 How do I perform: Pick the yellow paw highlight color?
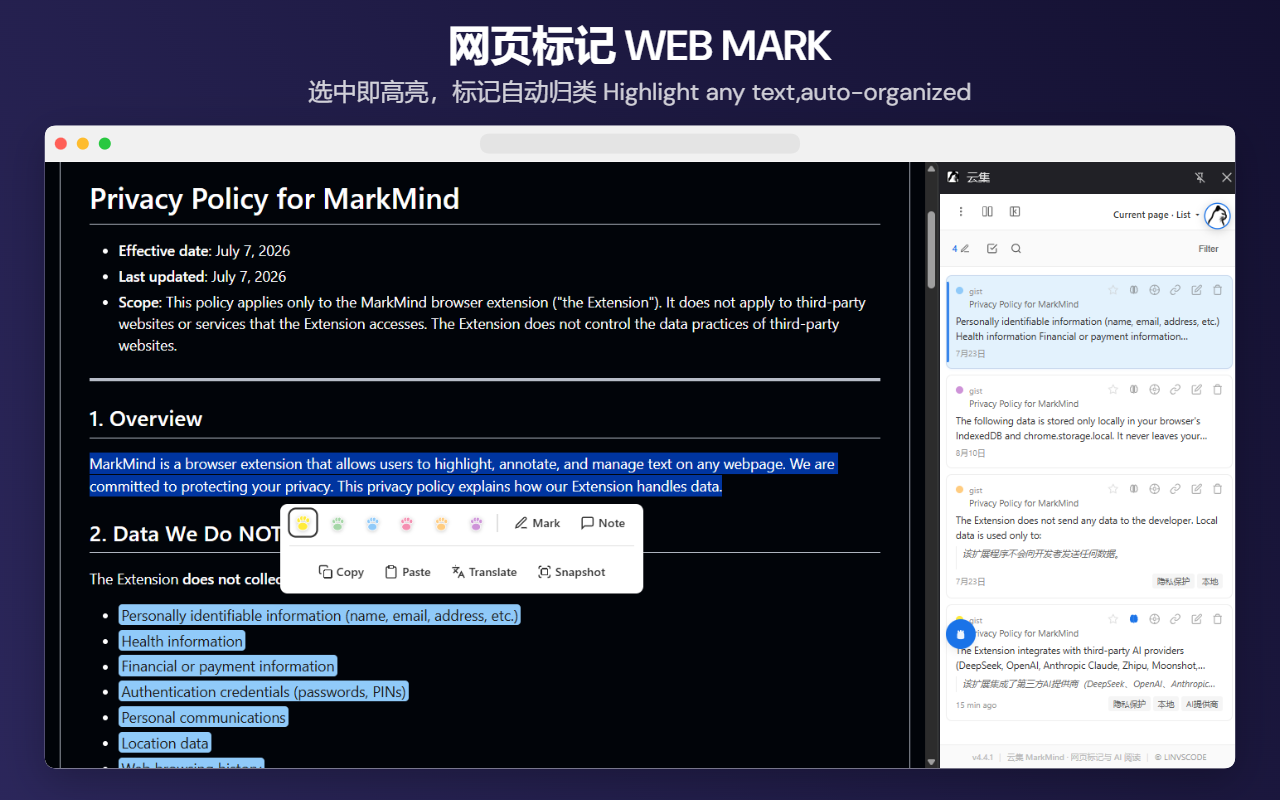click(303, 523)
